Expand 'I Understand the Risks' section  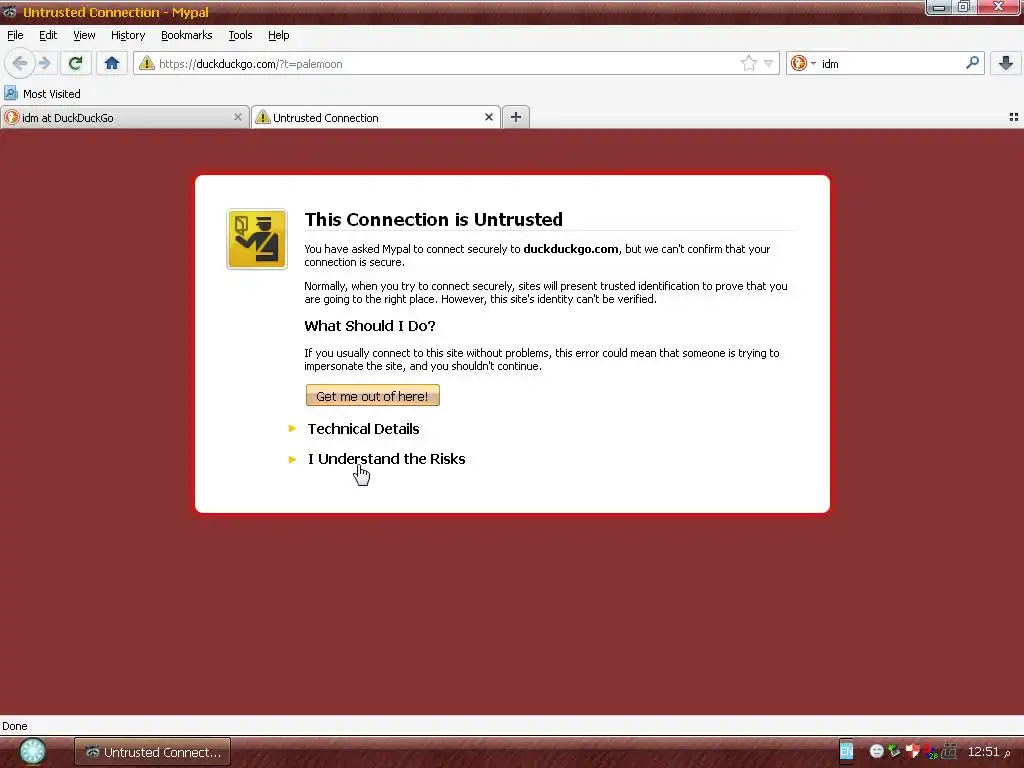386,459
